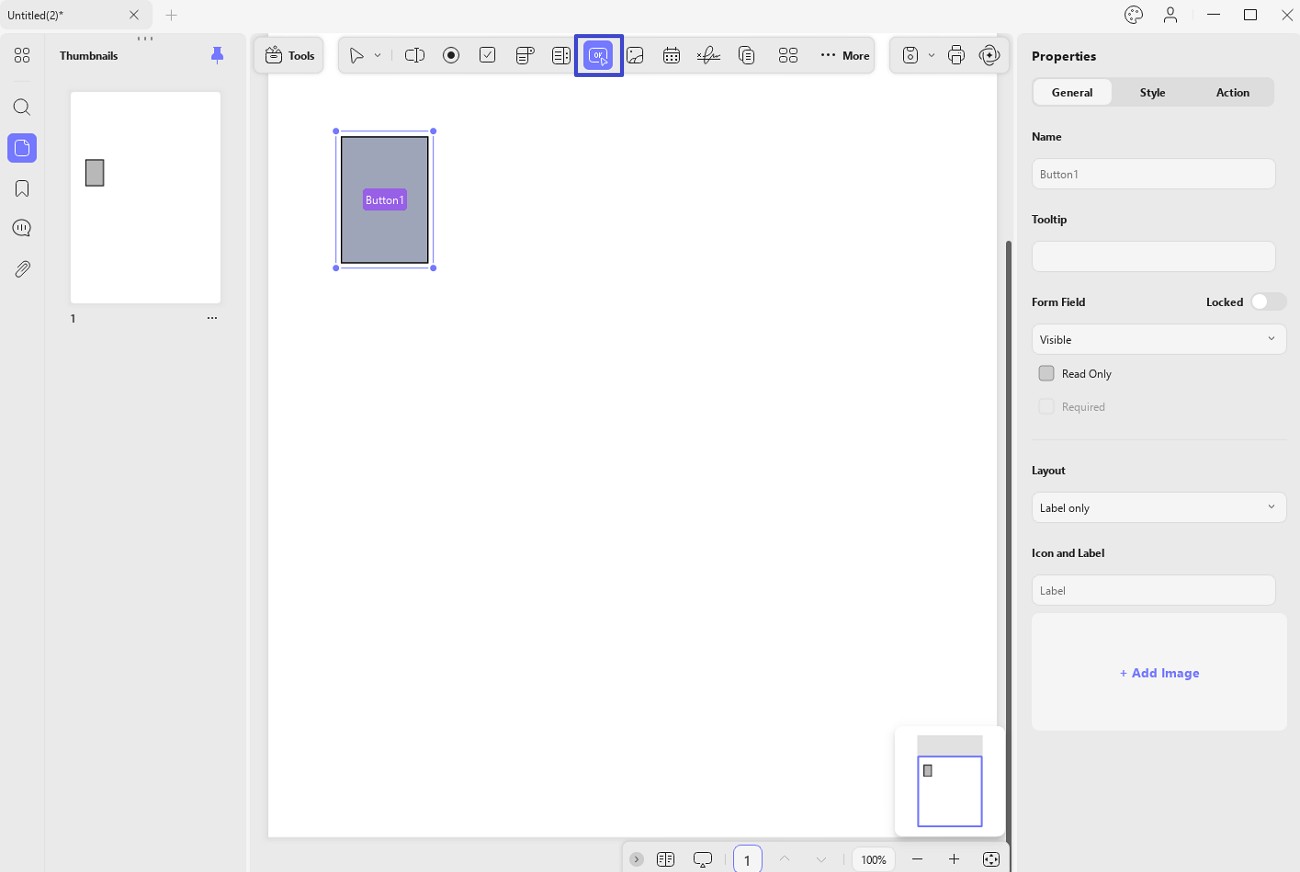
Task: Click the Label input field
Action: pyautogui.click(x=1153, y=590)
